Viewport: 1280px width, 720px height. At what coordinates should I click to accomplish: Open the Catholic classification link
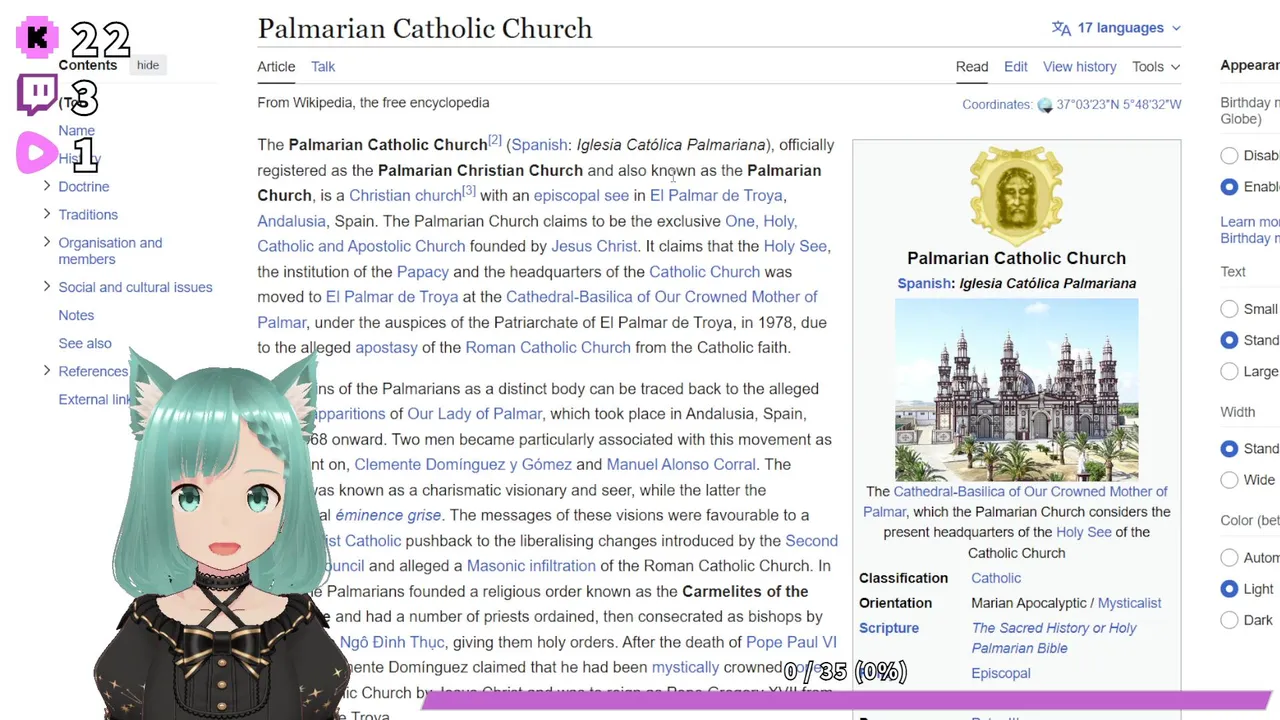(996, 578)
